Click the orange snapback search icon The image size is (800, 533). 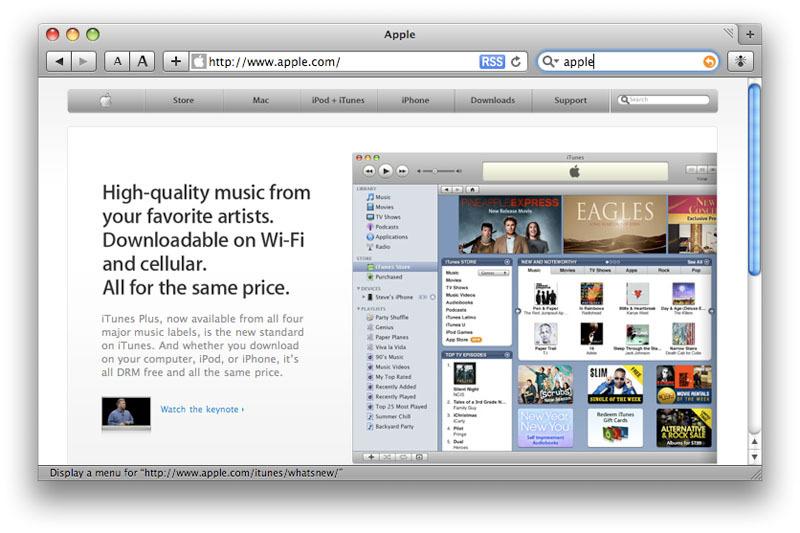[709, 62]
